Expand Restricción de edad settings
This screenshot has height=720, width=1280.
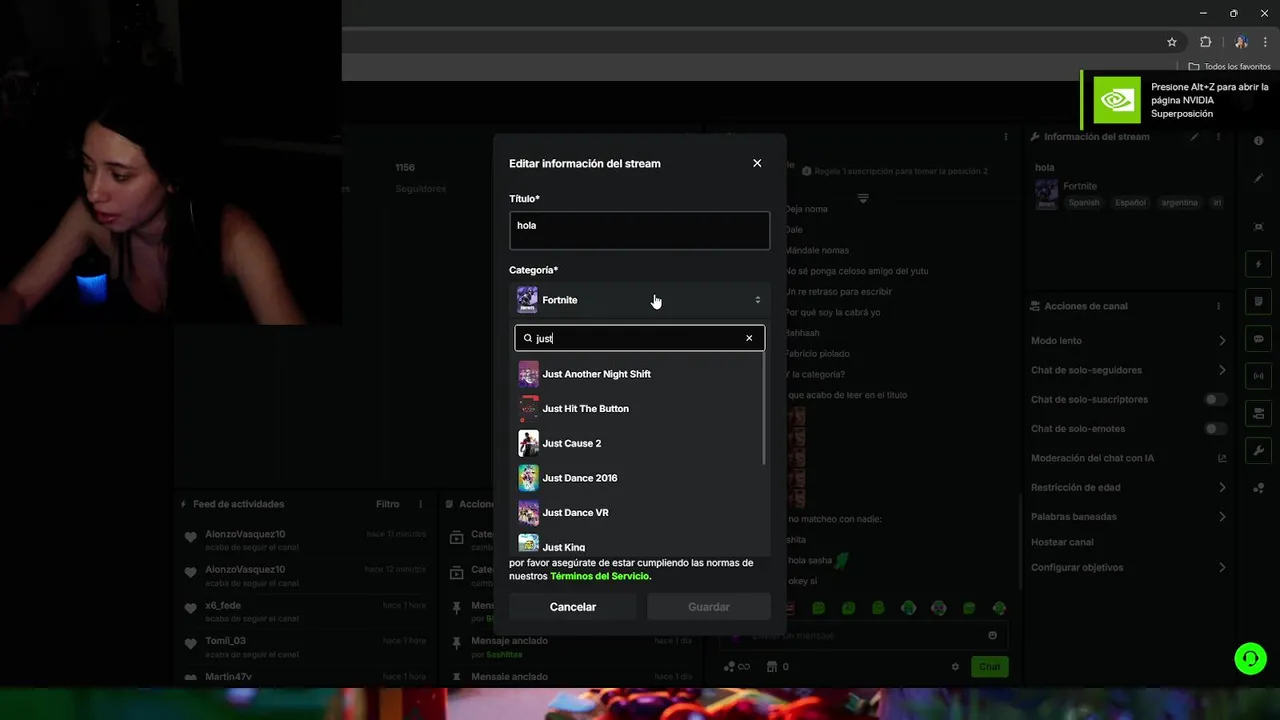1222,487
